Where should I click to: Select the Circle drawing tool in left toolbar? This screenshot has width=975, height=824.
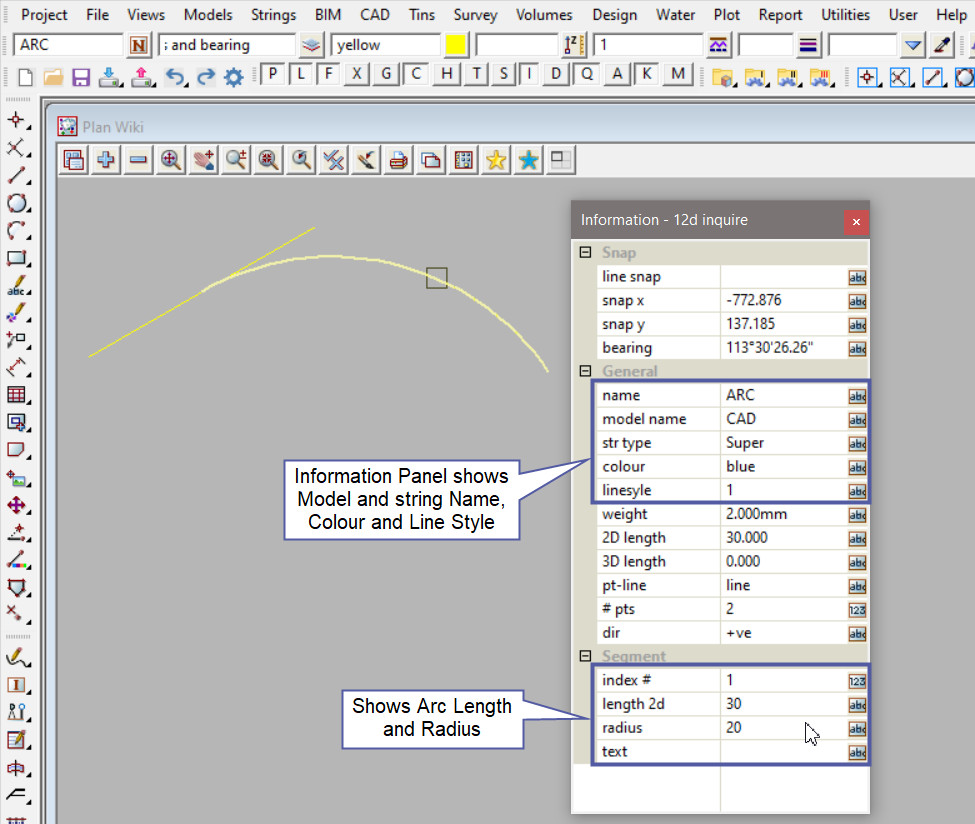point(17,203)
